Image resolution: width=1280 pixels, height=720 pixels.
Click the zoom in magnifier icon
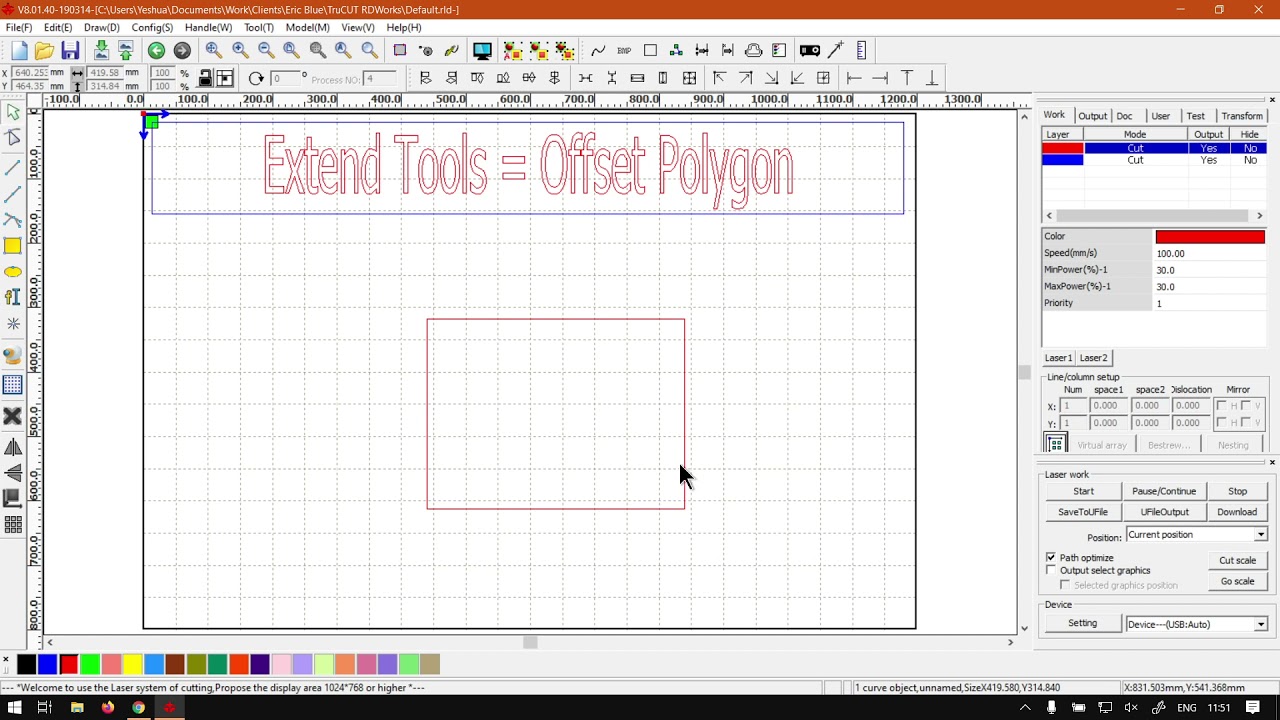click(240, 51)
